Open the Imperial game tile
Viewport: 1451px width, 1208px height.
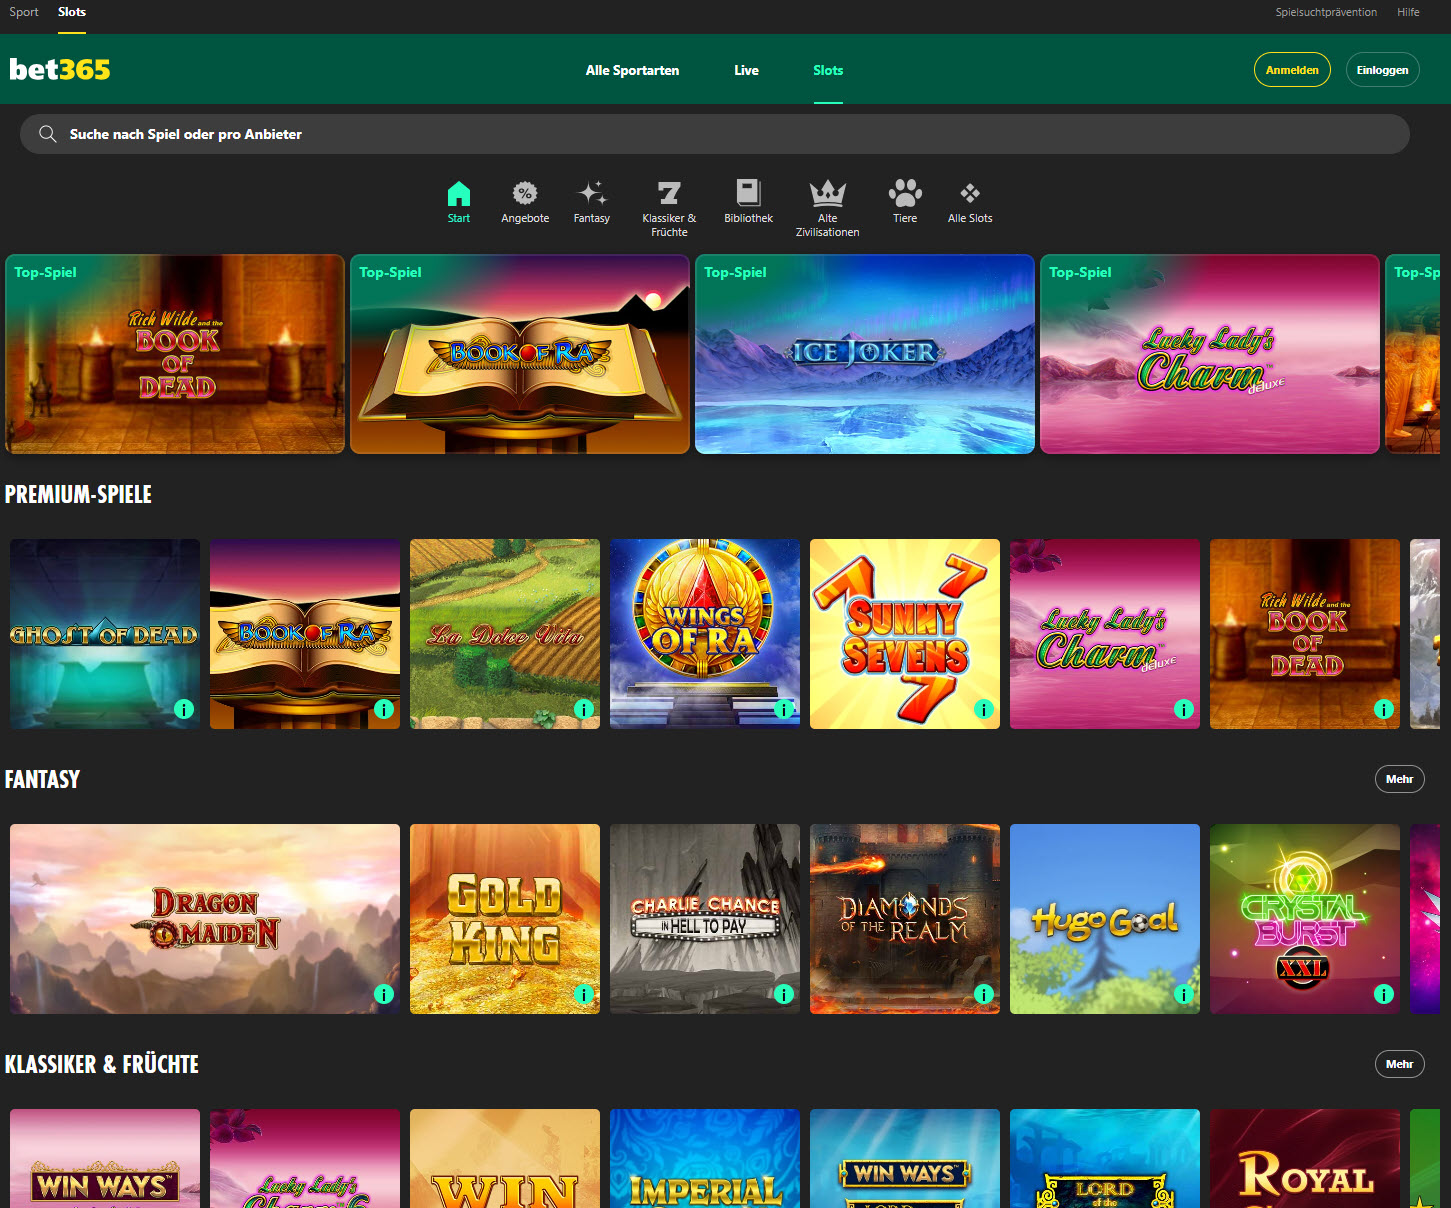click(705, 1158)
